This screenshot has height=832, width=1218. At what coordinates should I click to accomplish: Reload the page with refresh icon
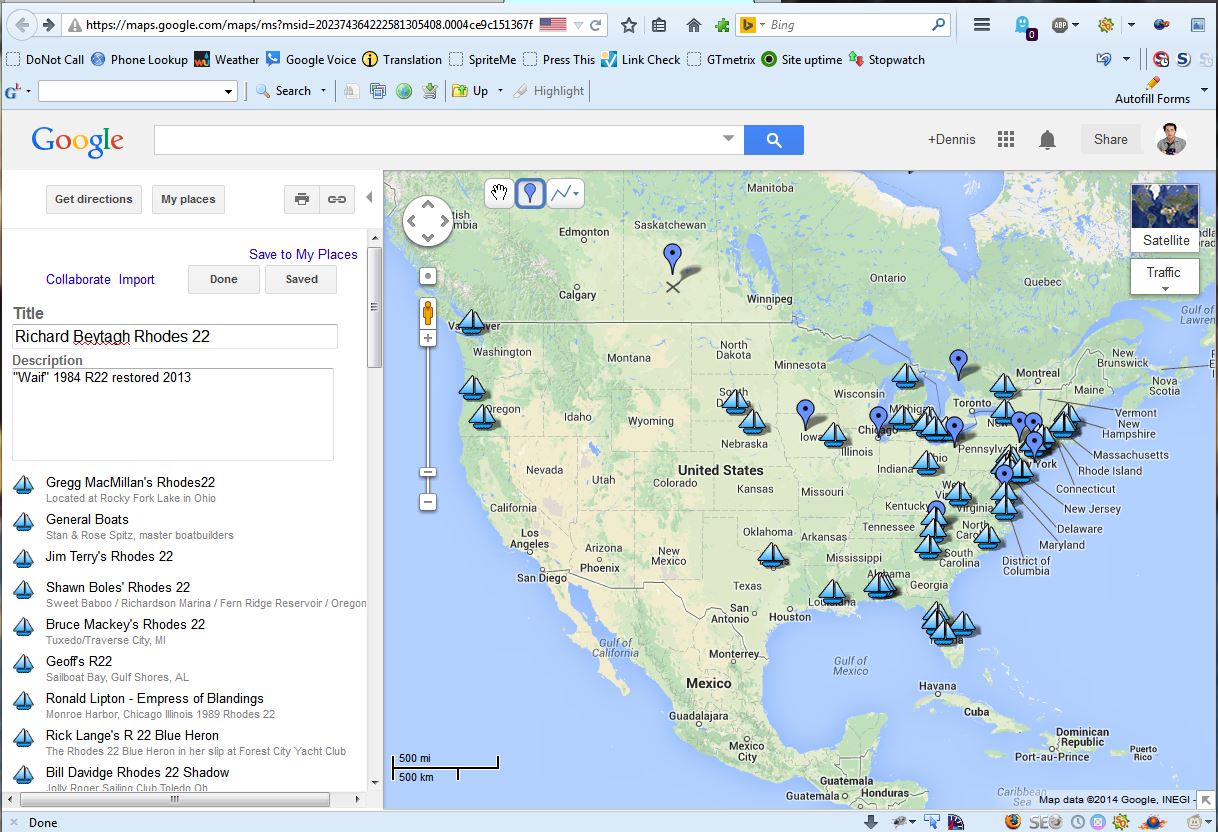(x=597, y=24)
